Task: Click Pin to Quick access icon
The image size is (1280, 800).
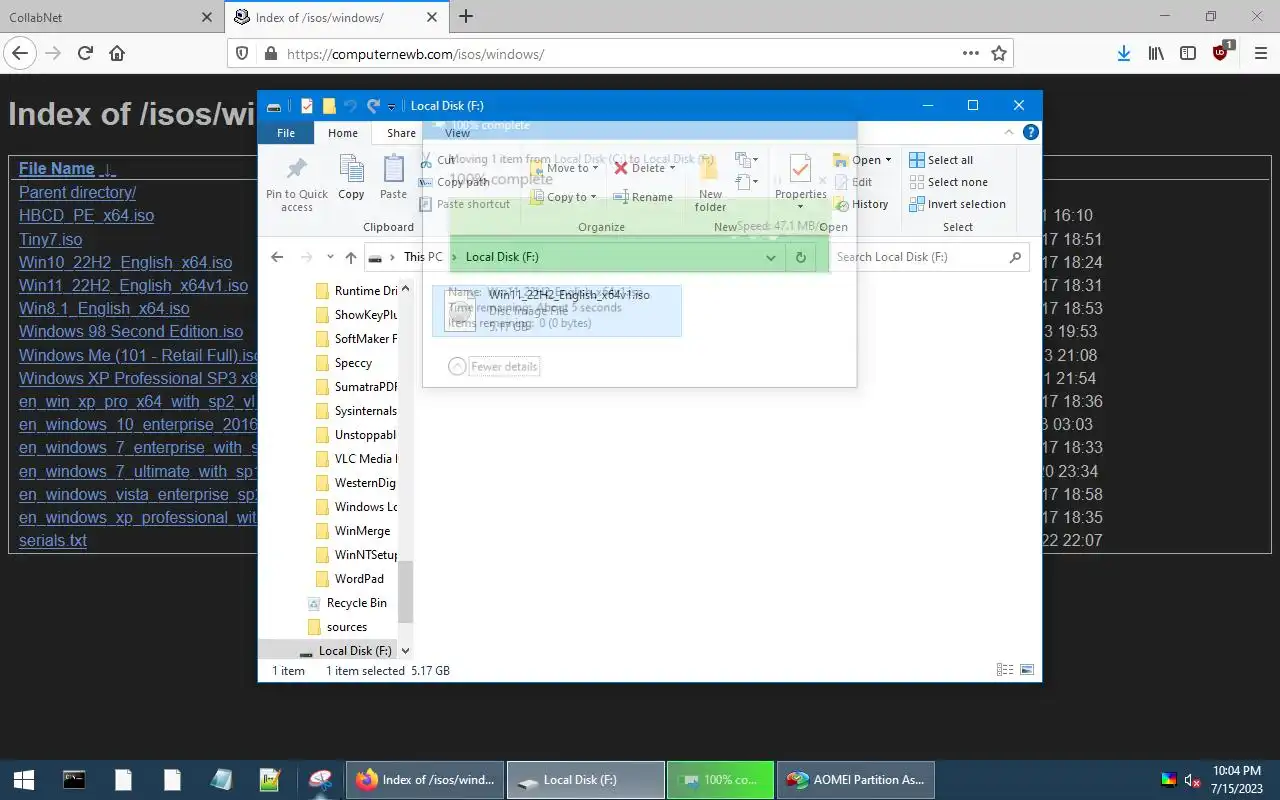Action: (297, 183)
